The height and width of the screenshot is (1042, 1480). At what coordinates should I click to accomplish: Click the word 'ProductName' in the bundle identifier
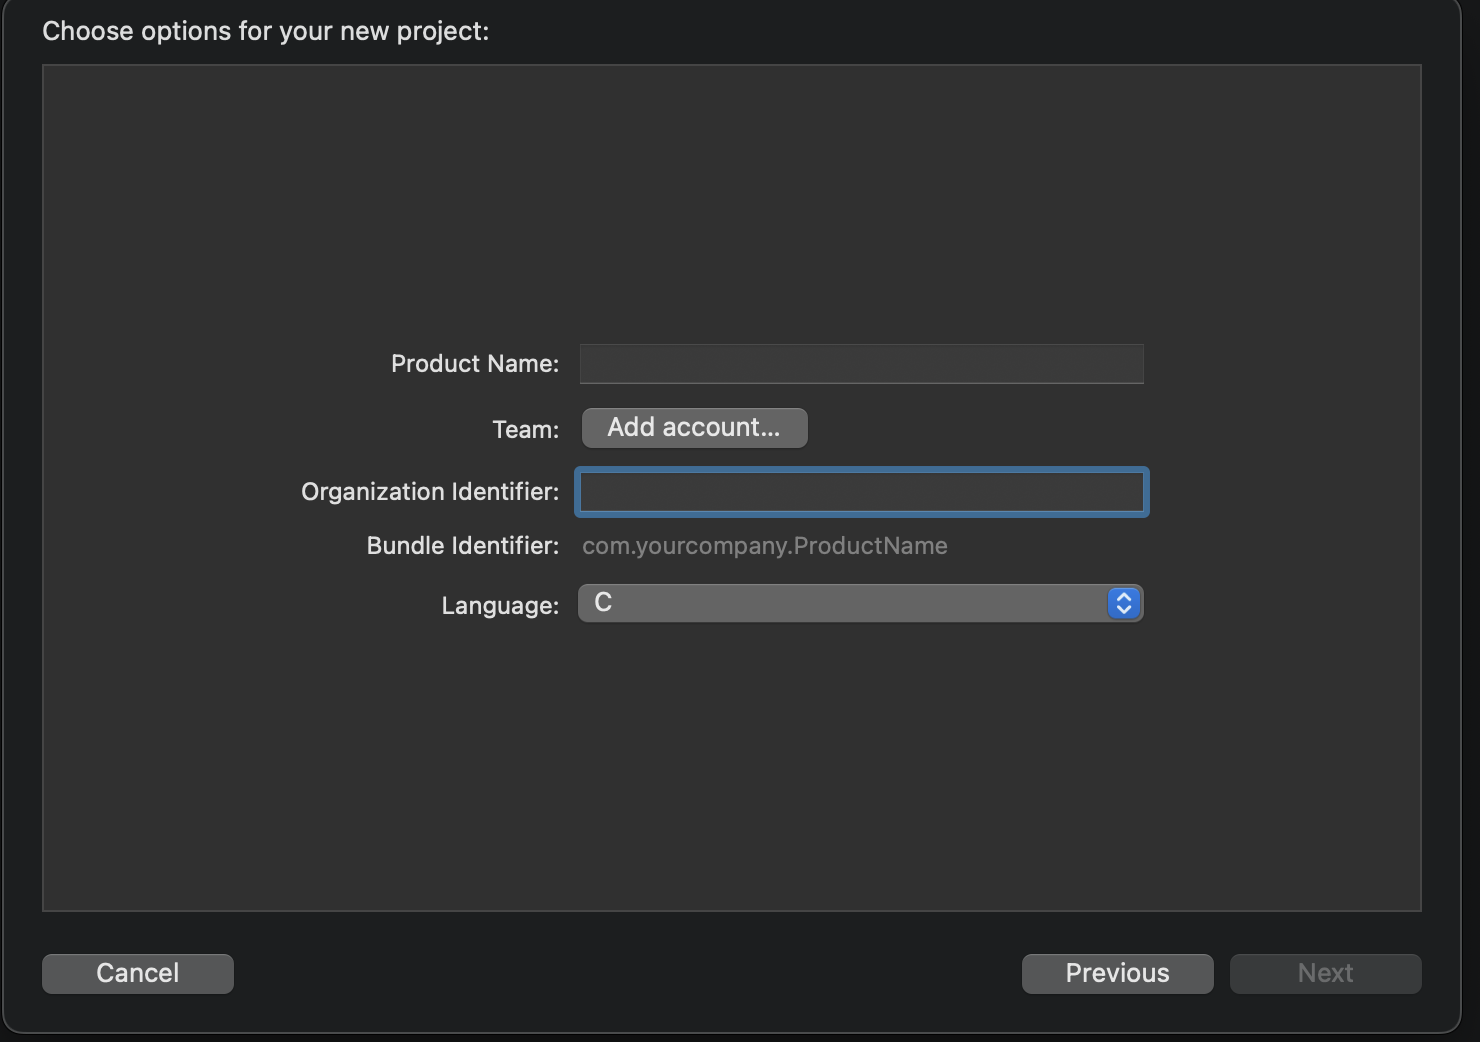pyautogui.click(x=870, y=546)
